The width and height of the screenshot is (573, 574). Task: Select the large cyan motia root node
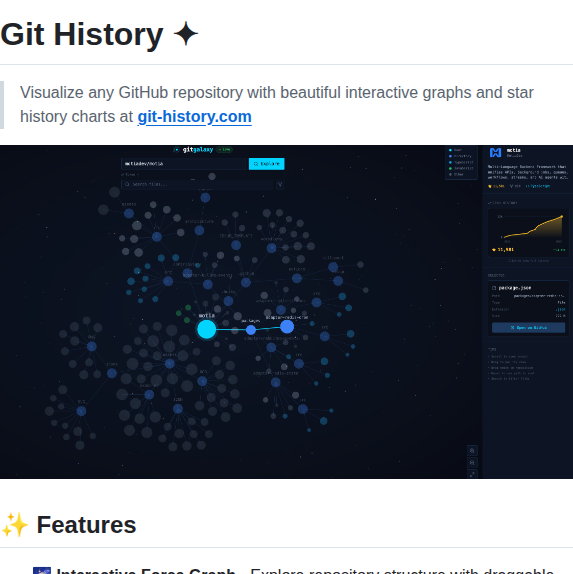click(207, 329)
